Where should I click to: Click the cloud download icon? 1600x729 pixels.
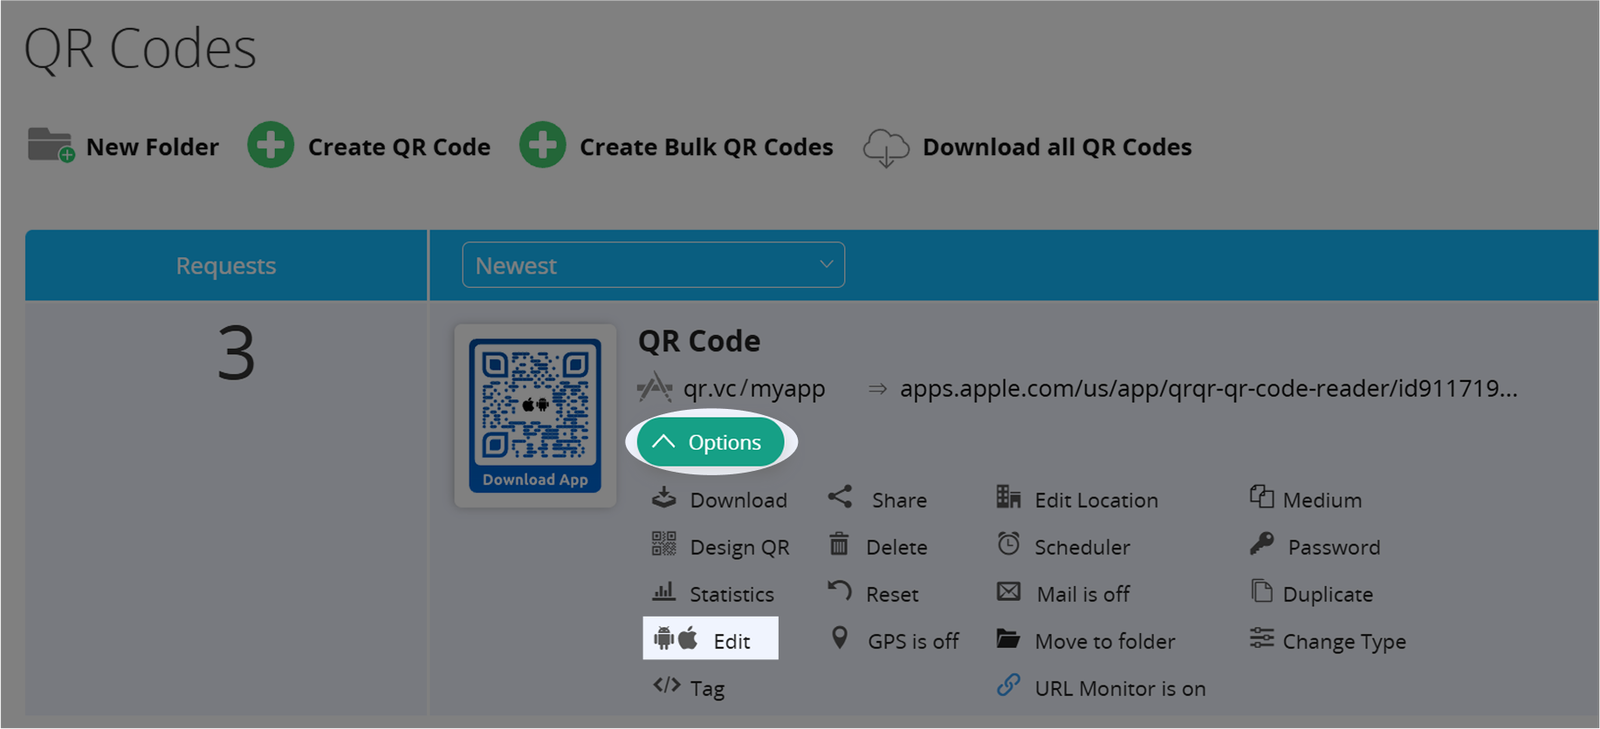[x=886, y=147]
